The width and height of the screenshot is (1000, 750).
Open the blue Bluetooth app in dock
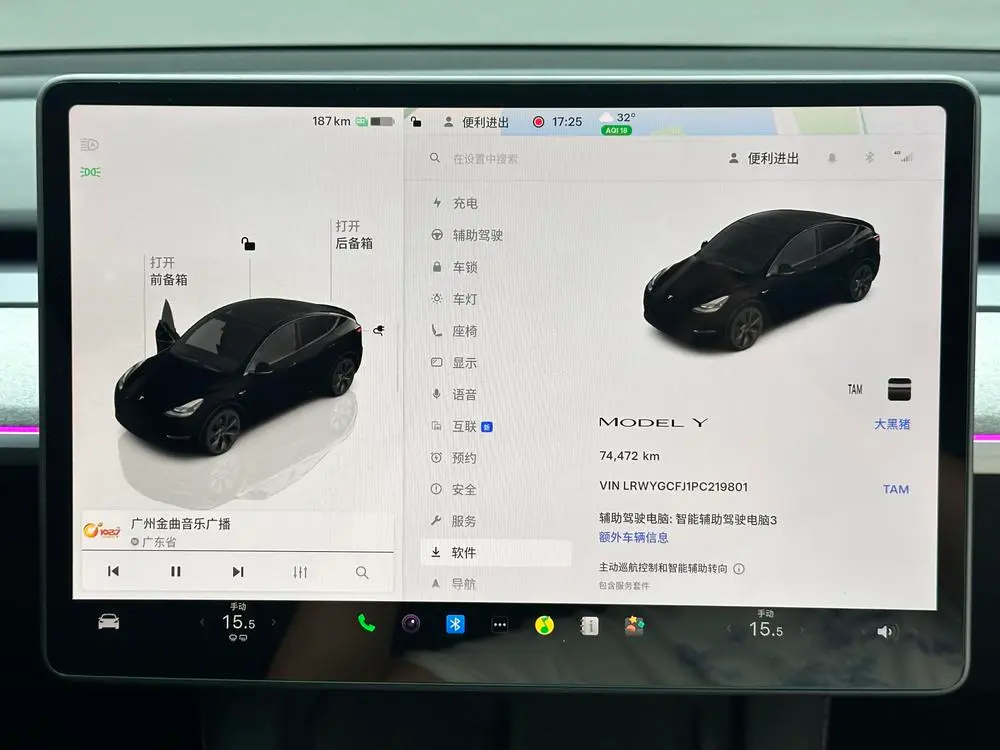[455, 624]
